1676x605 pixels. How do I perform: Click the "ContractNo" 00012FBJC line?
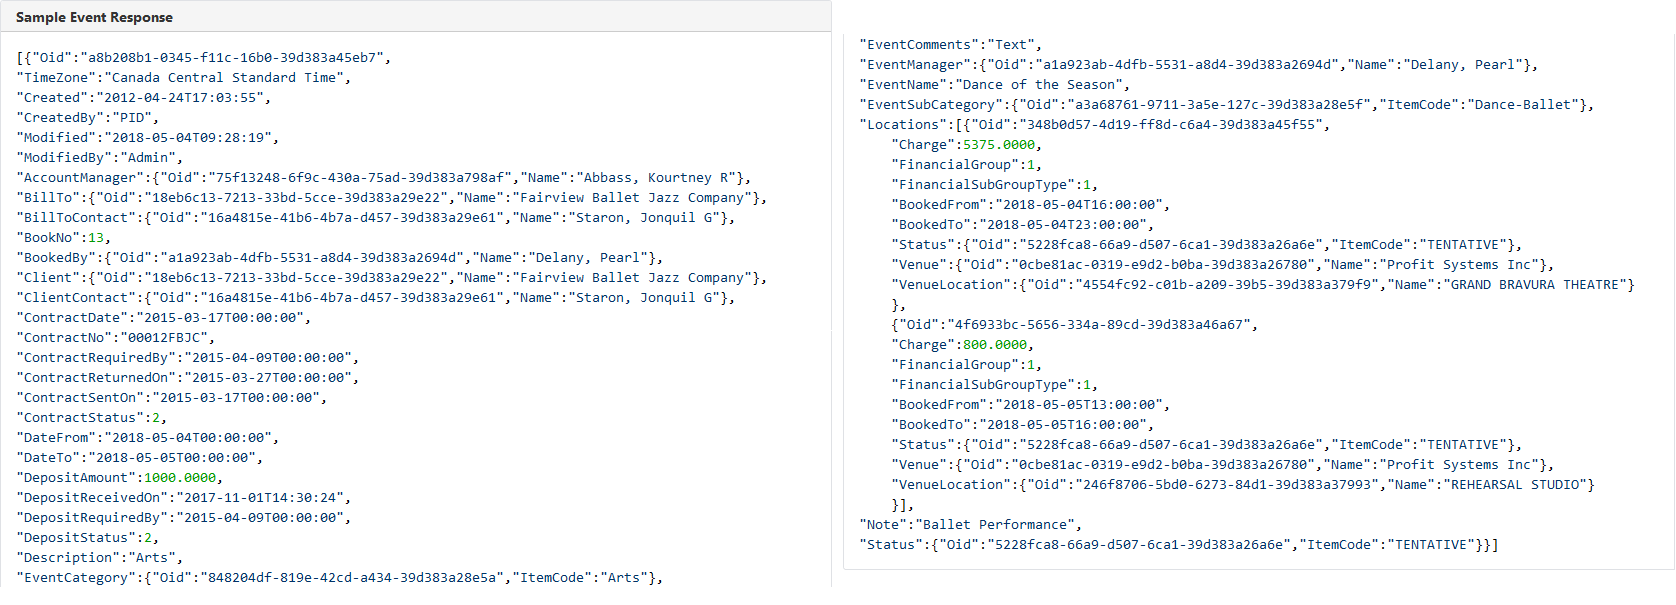pos(115,338)
